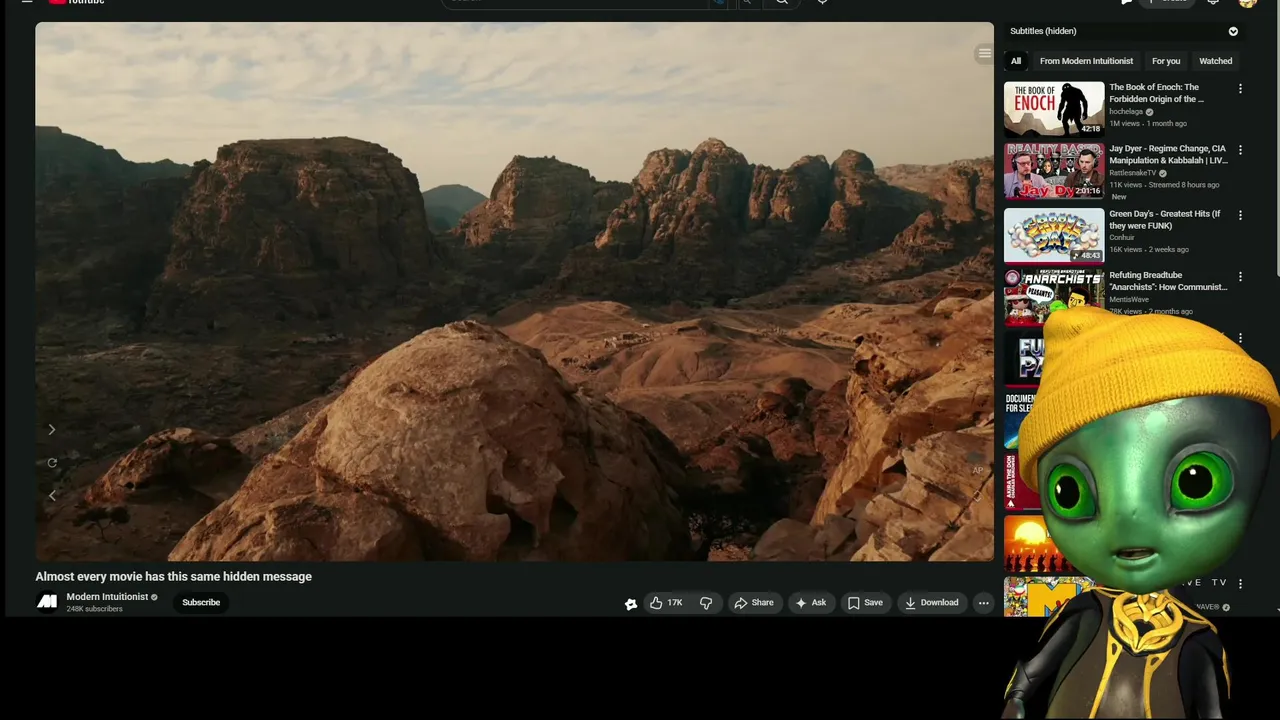Open the RattlesnakeTV channel name

[x=1132, y=173]
